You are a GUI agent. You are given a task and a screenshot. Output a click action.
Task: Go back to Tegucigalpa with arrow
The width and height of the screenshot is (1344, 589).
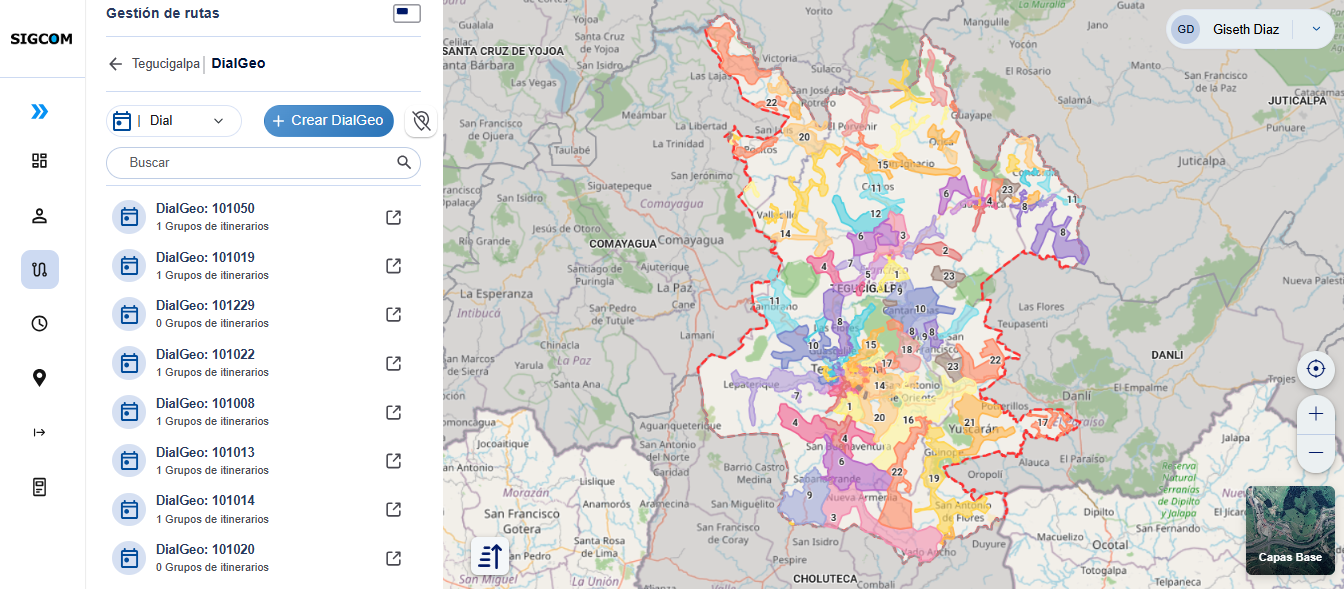point(116,64)
